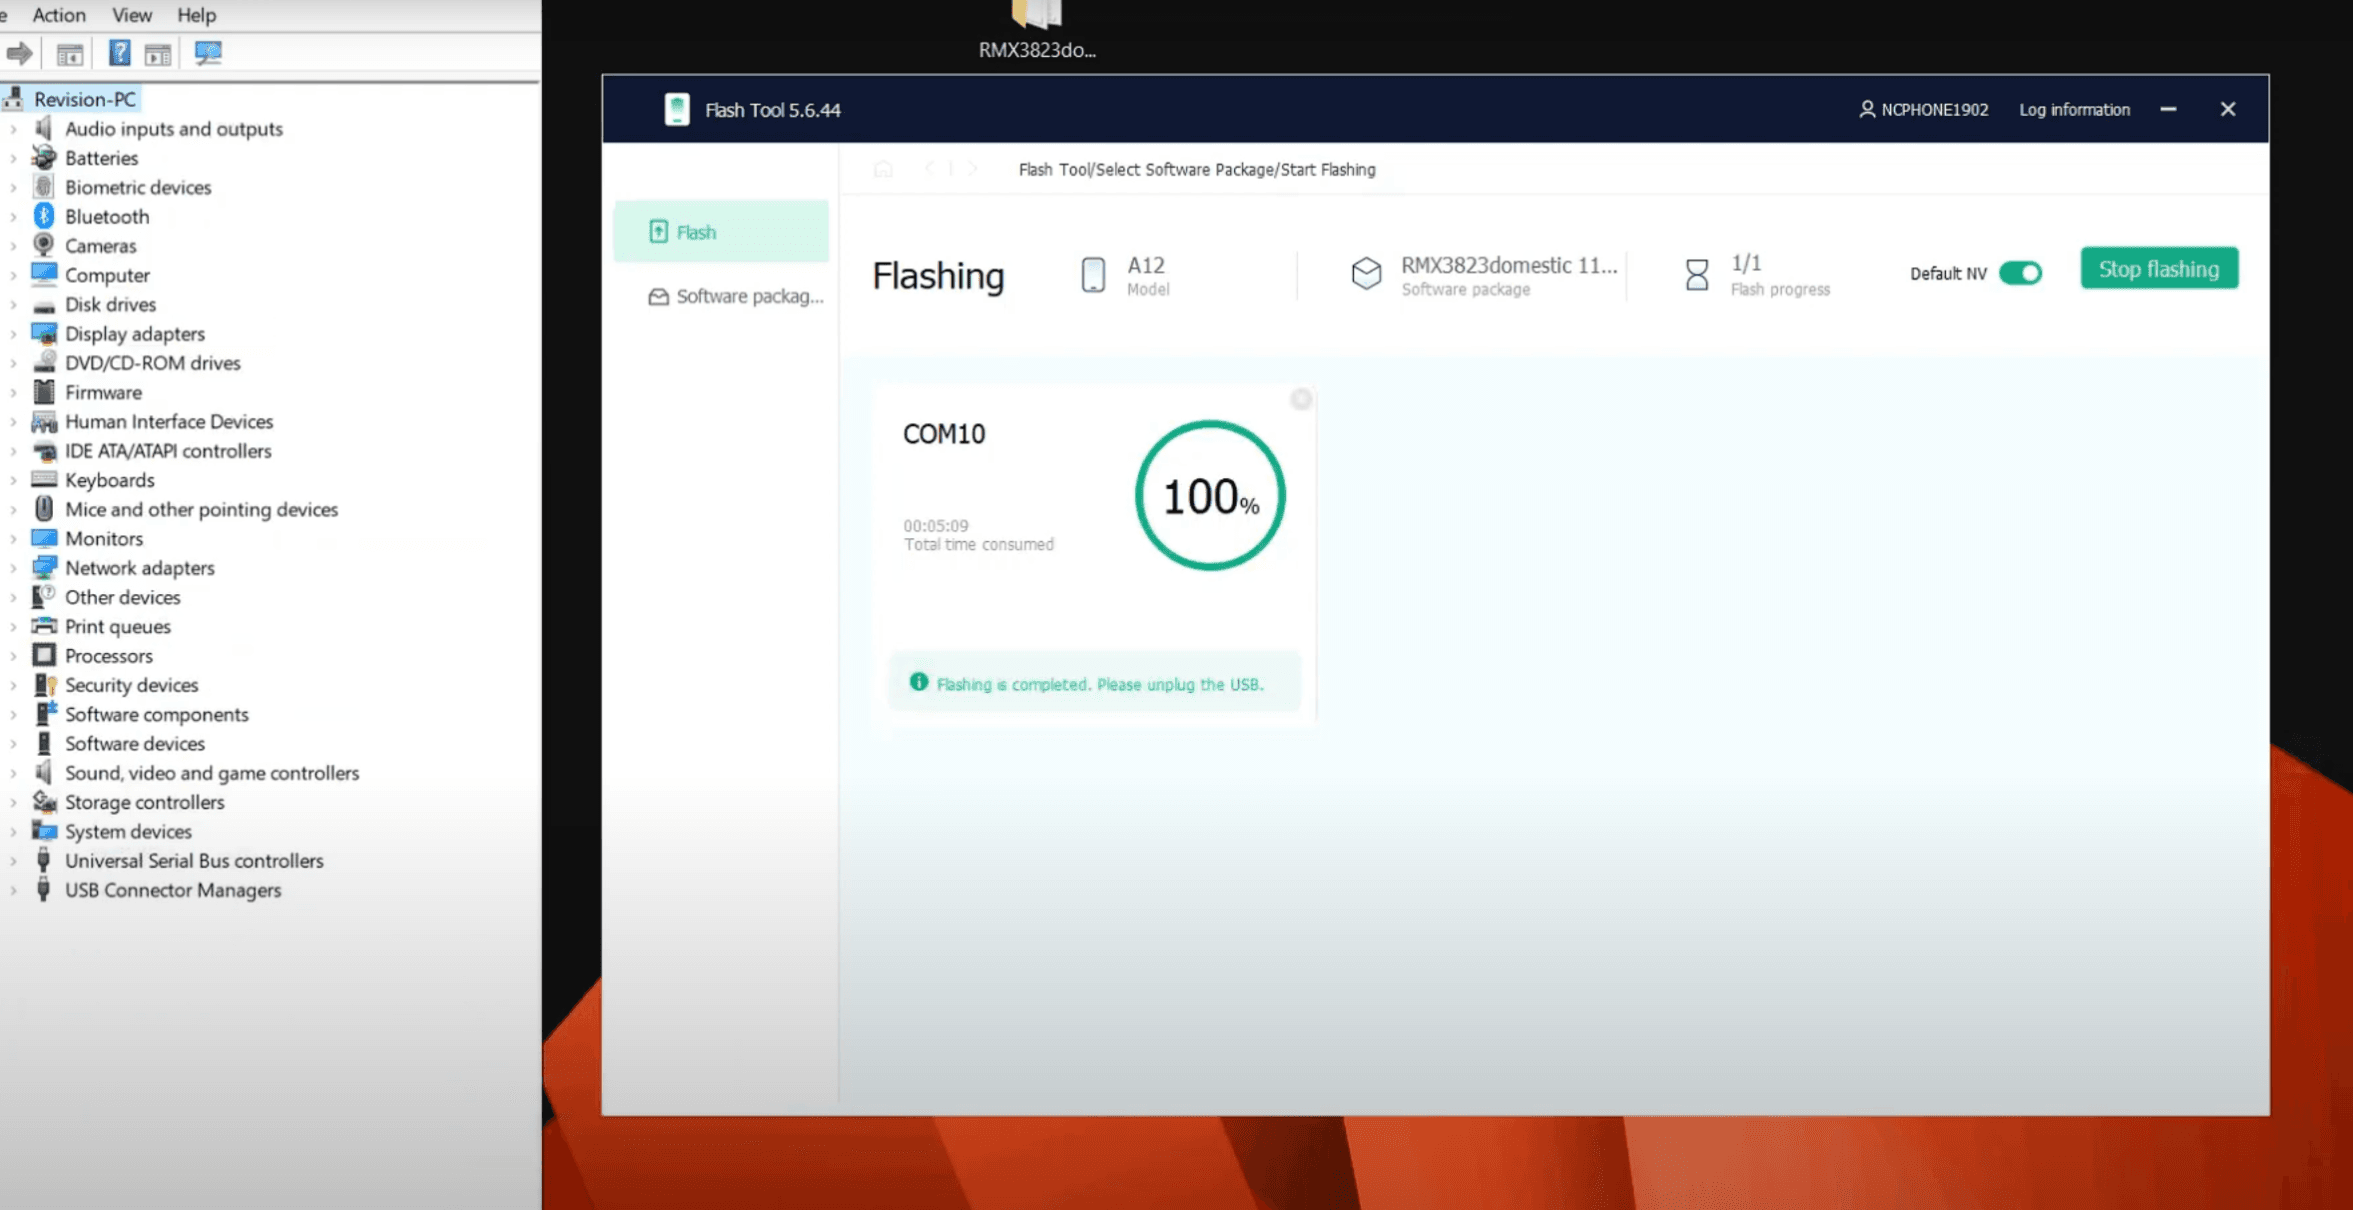Expand the Other devices category
Screen dimensions: 2353x1210
click(x=13, y=597)
